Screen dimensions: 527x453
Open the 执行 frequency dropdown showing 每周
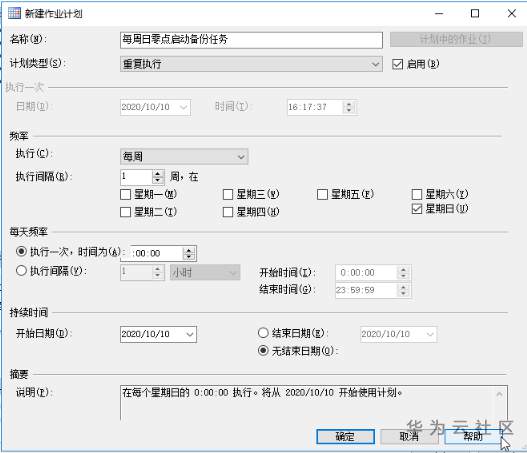pyautogui.click(x=184, y=157)
